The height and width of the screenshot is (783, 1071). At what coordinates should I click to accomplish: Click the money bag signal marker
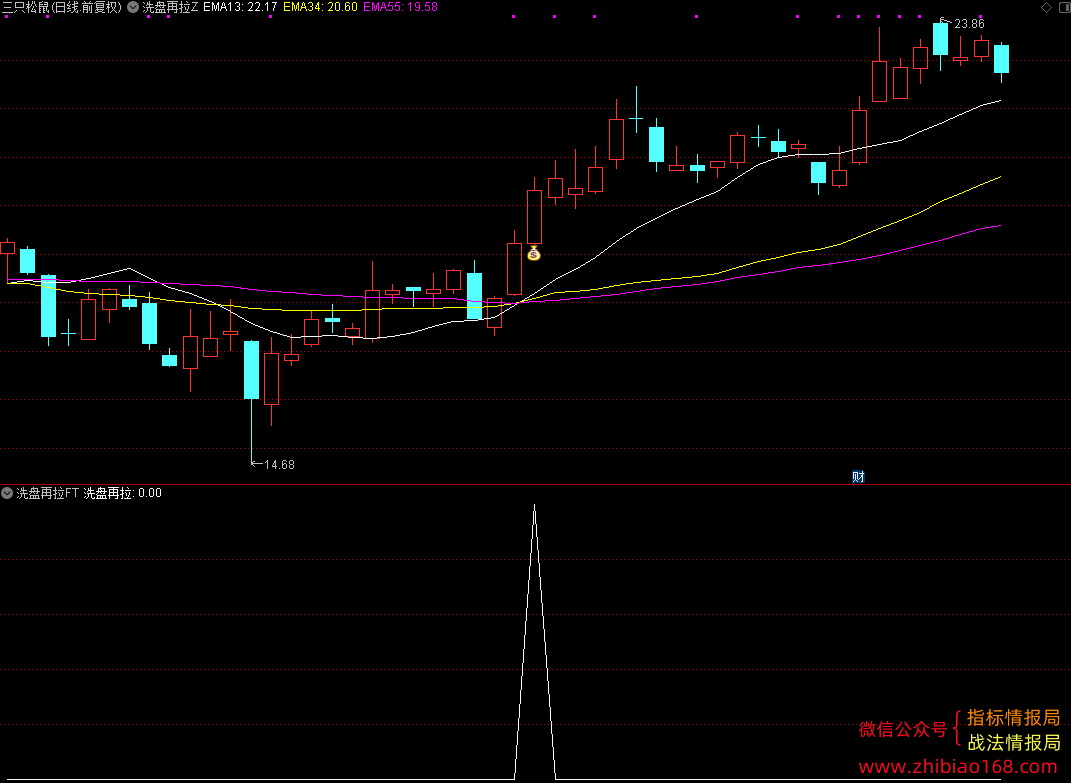[534, 253]
